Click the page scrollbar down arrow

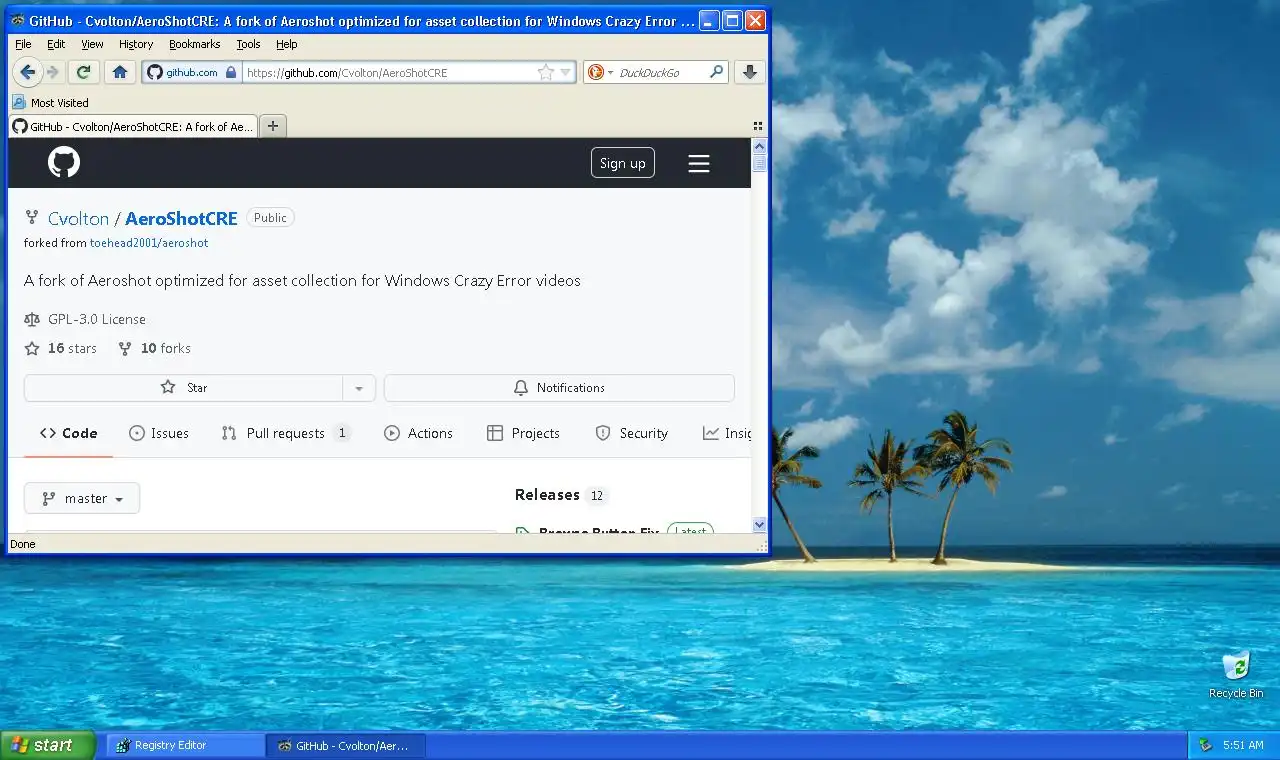click(x=759, y=525)
